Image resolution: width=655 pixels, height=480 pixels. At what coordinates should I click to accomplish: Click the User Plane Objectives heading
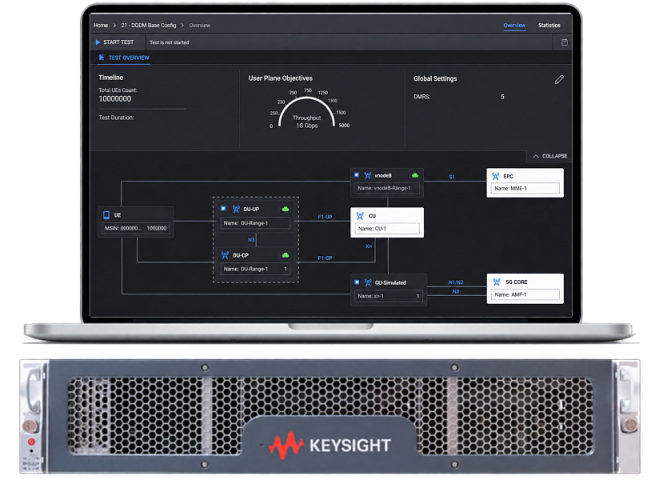[280, 79]
